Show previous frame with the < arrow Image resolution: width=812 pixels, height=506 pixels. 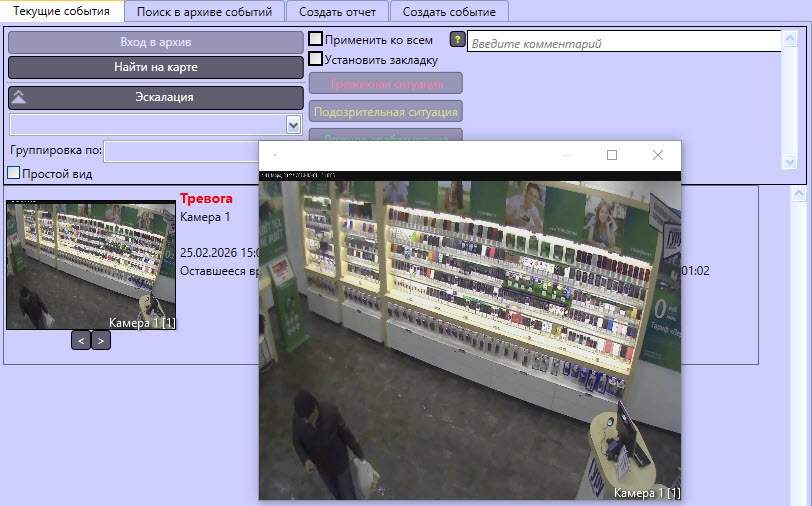[81, 340]
